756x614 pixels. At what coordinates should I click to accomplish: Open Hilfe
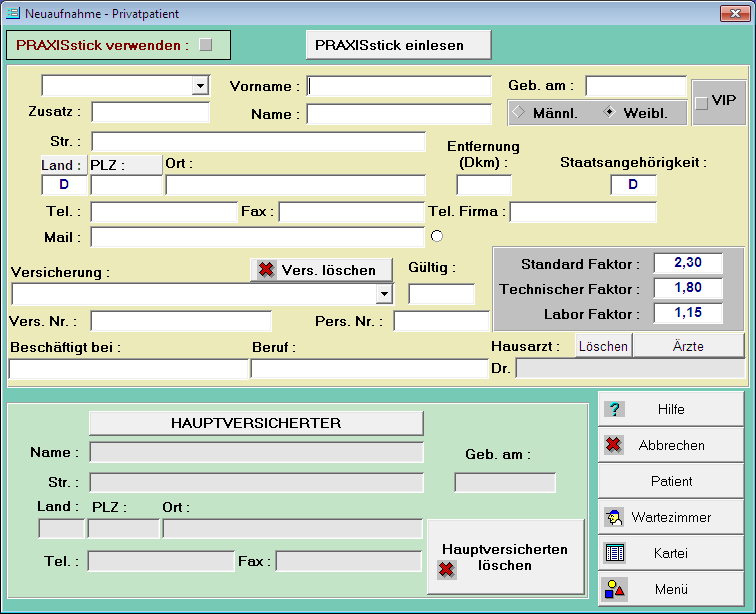[x=671, y=409]
